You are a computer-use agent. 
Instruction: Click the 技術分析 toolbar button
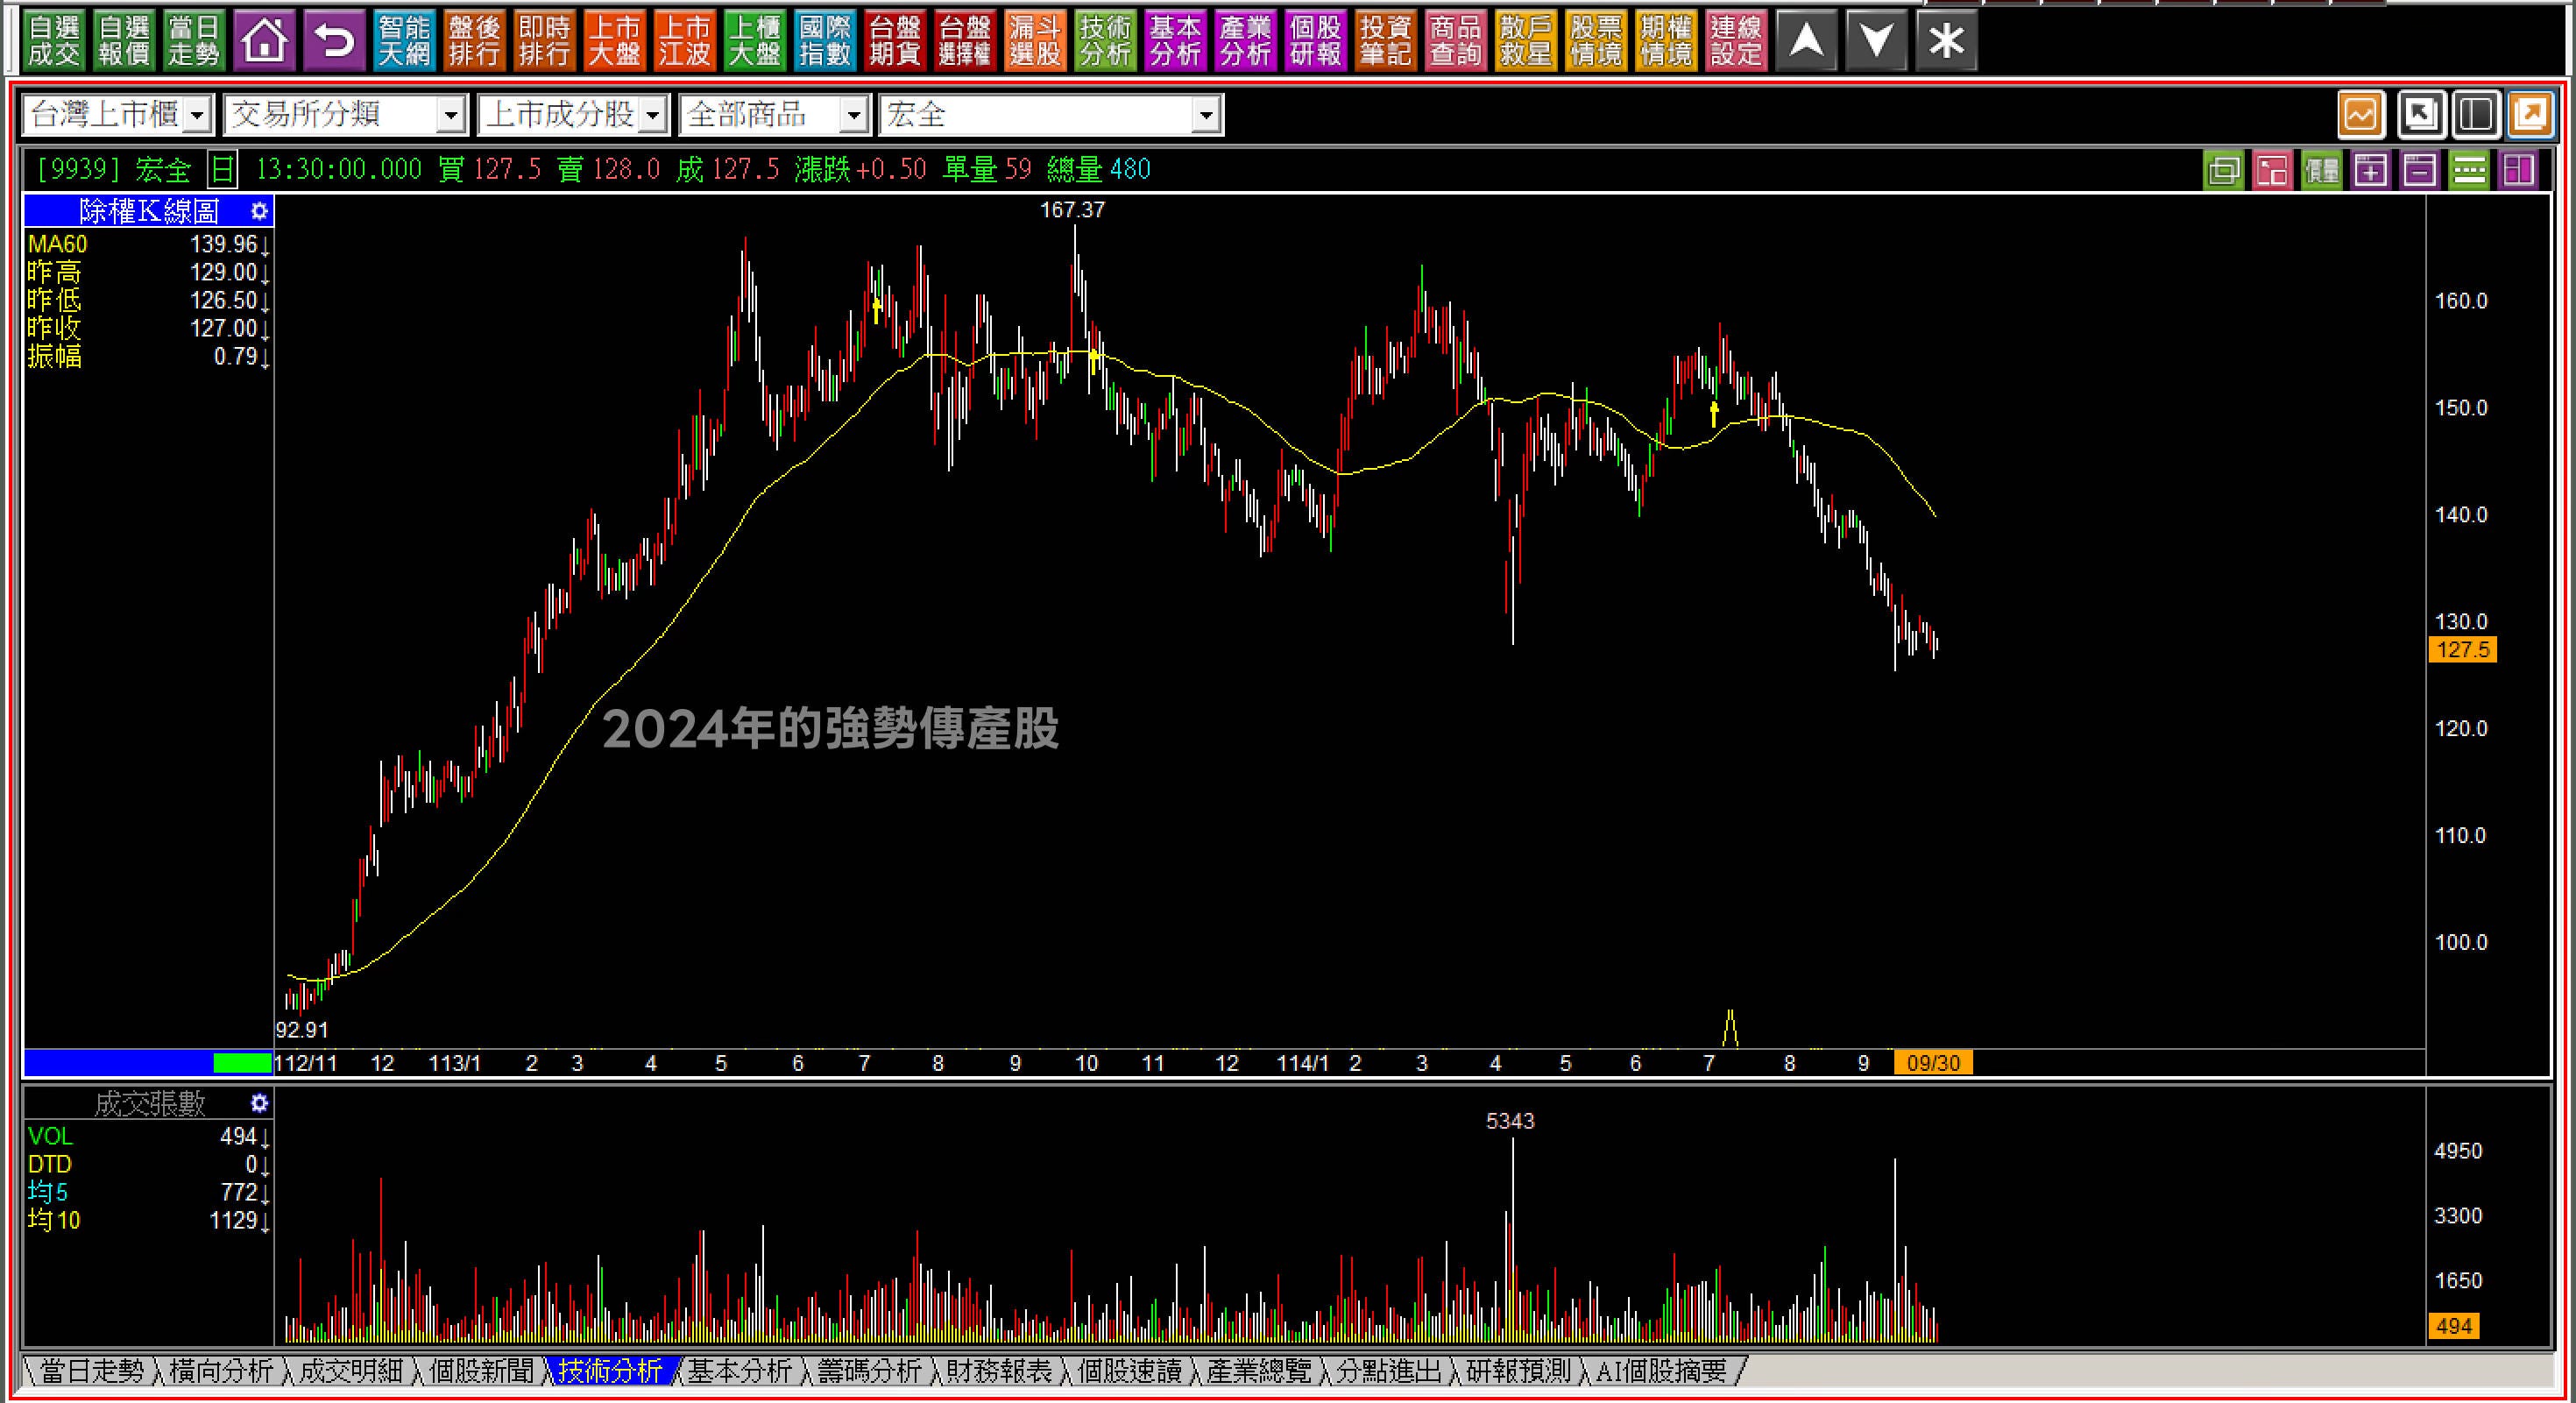pyautogui.click(x=1105, y=41)
